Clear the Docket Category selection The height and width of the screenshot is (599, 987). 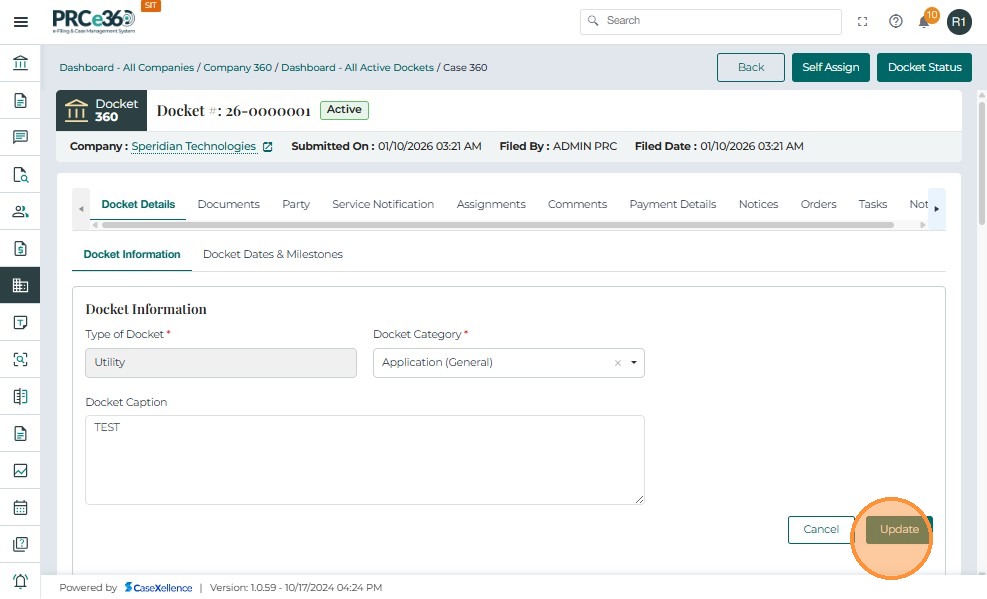click(618, 363)
